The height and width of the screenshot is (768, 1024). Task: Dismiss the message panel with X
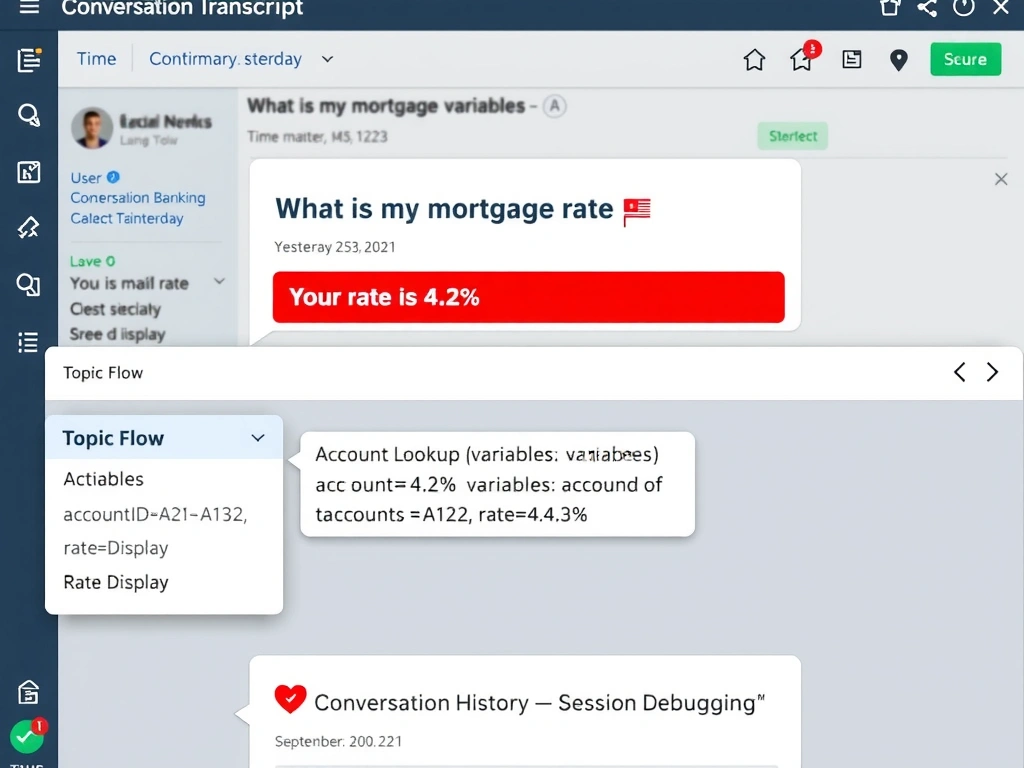coord(1000,179)
